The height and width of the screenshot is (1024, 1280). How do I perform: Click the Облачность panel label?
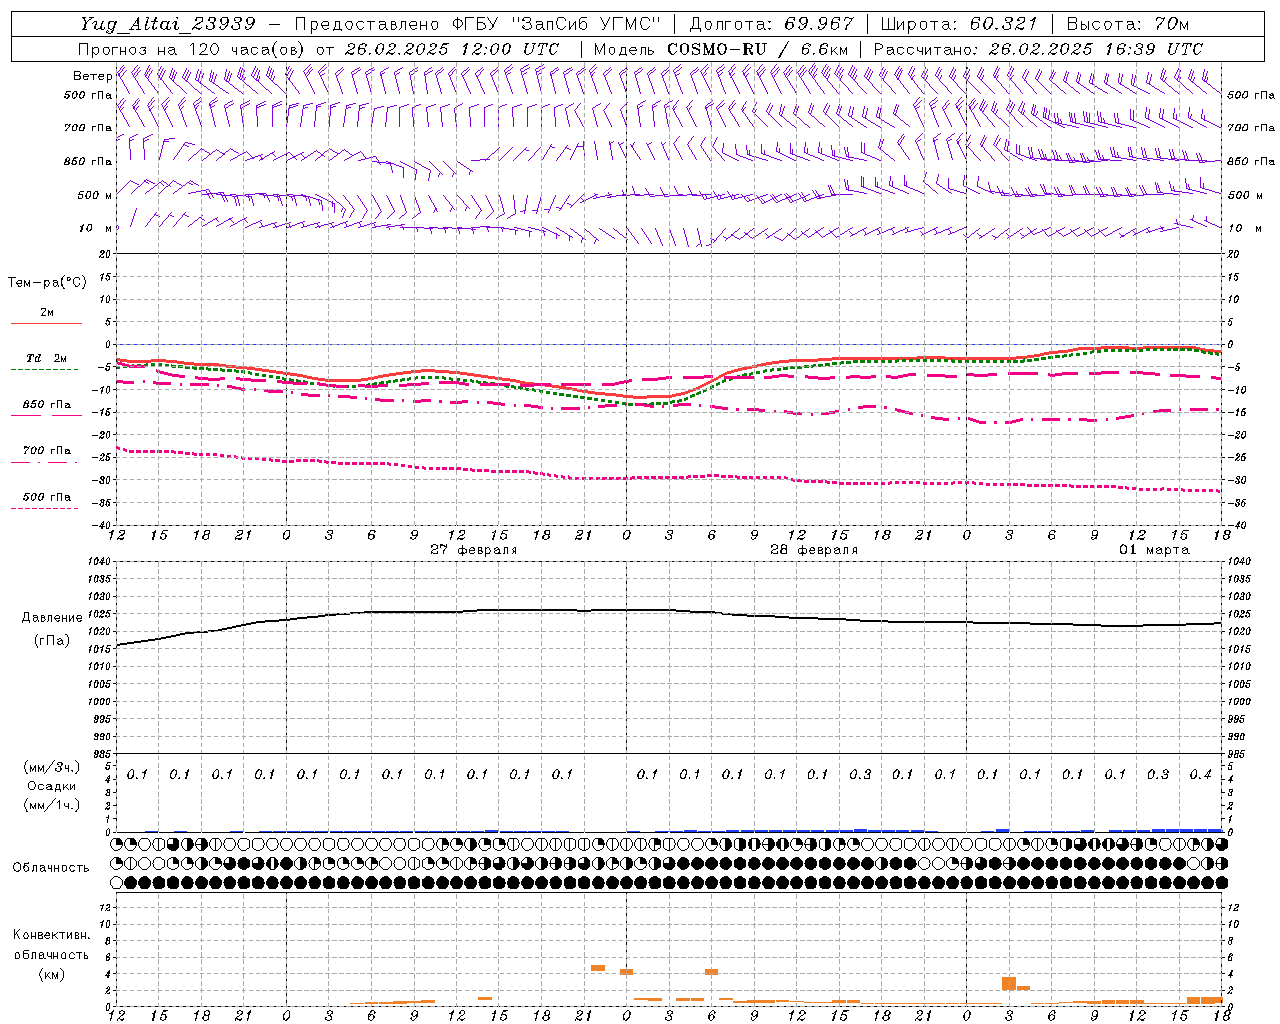coord(50,868)
